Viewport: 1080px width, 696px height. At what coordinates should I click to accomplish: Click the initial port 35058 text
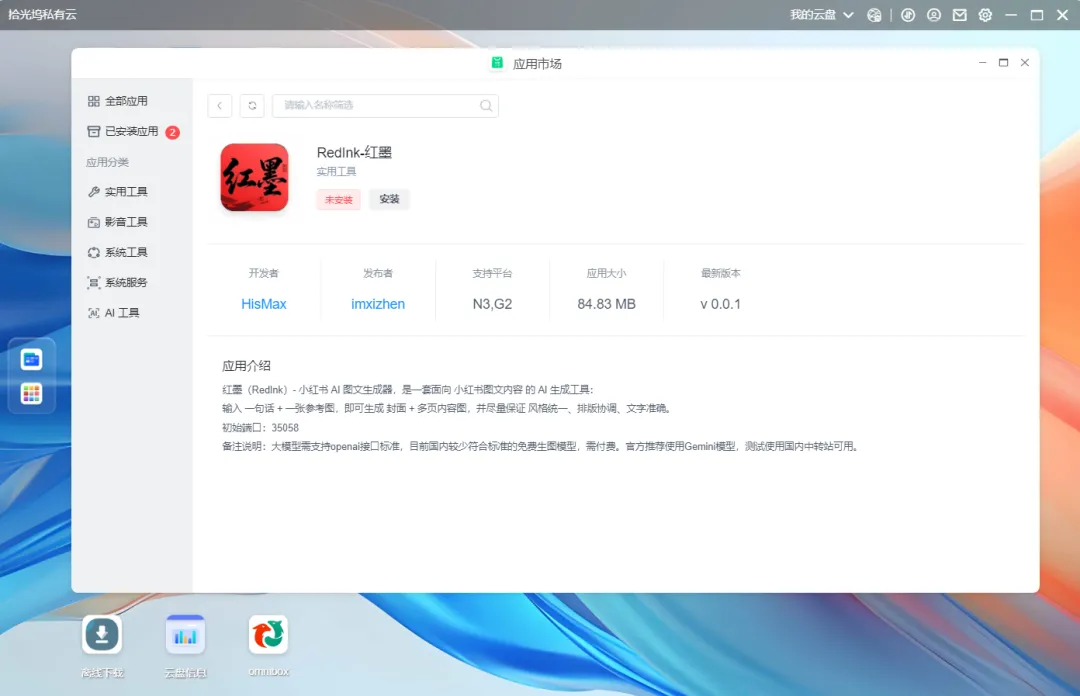(260, 428)
